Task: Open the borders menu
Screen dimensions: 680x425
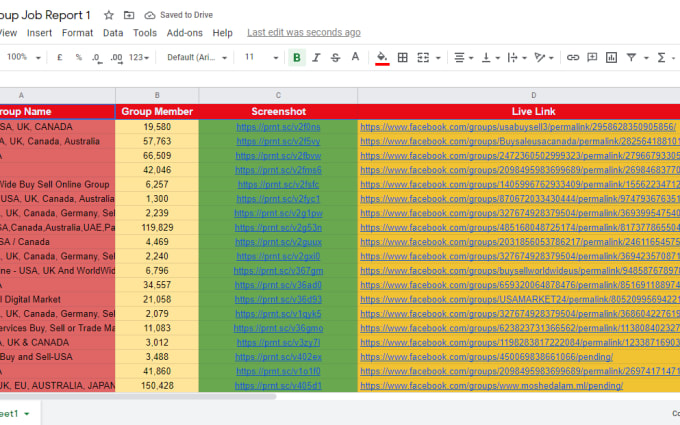Action: coord(402,57)
